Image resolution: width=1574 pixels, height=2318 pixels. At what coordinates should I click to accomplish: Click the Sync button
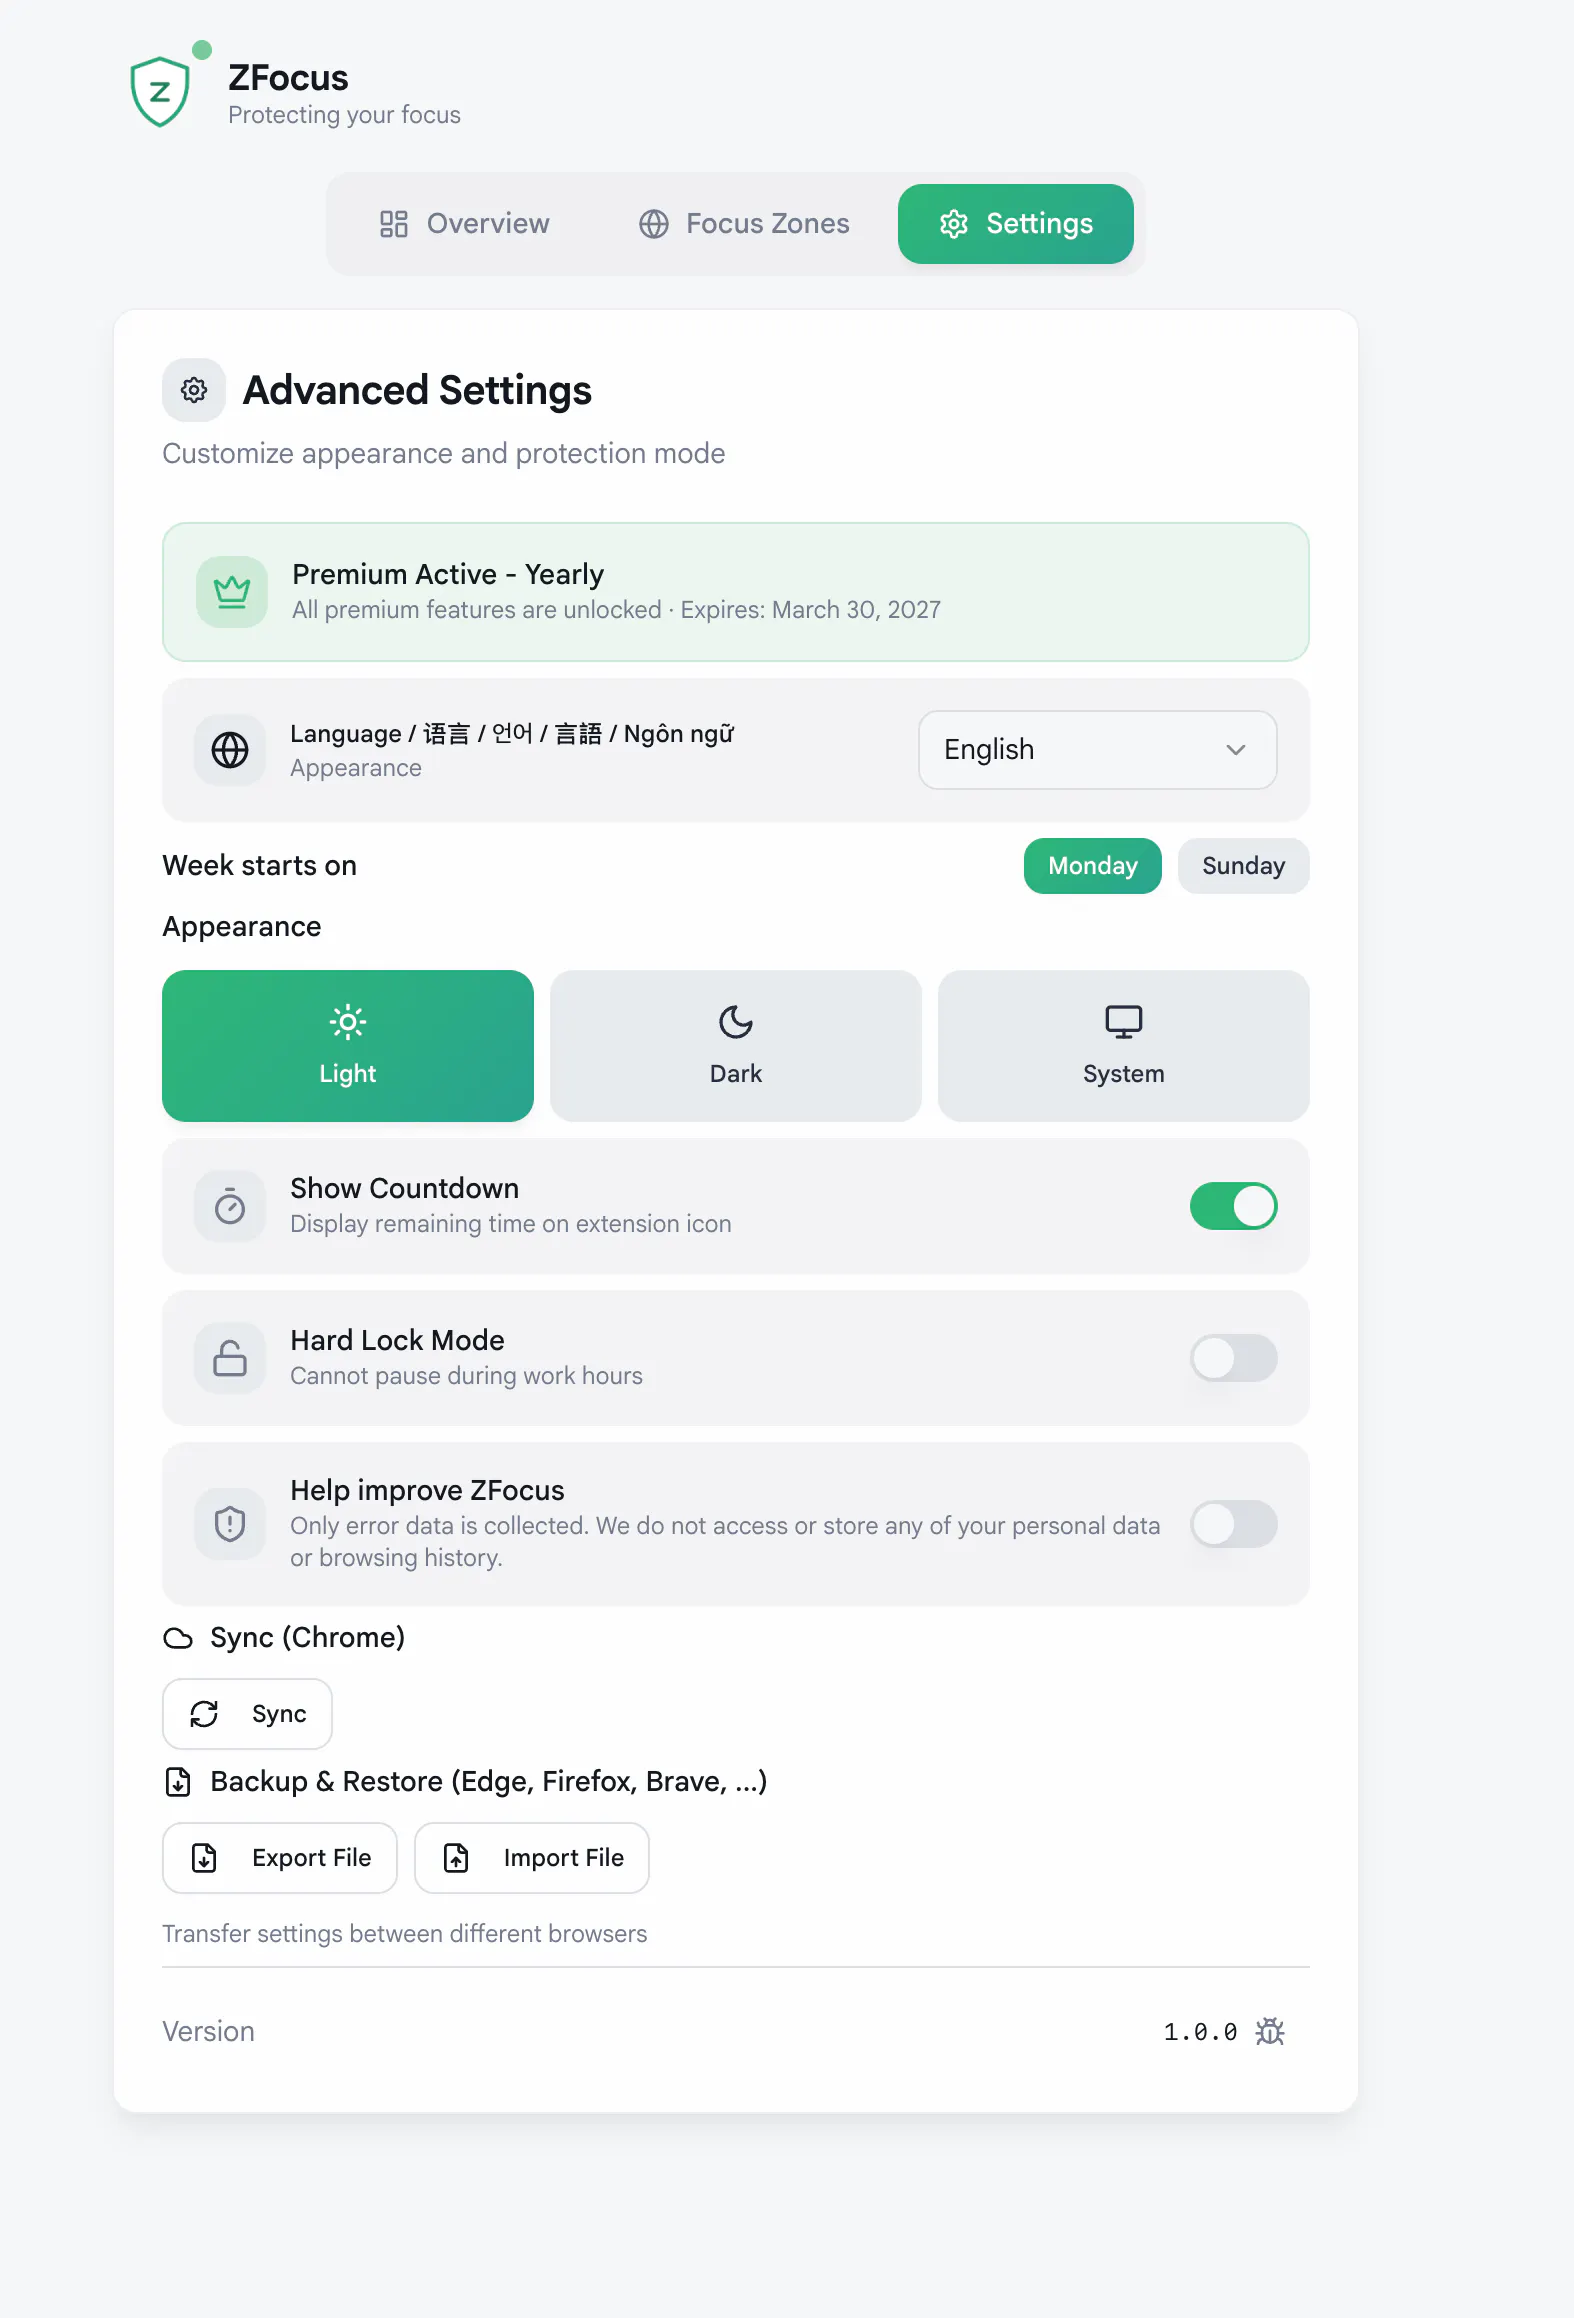(x=247, y=1714)
